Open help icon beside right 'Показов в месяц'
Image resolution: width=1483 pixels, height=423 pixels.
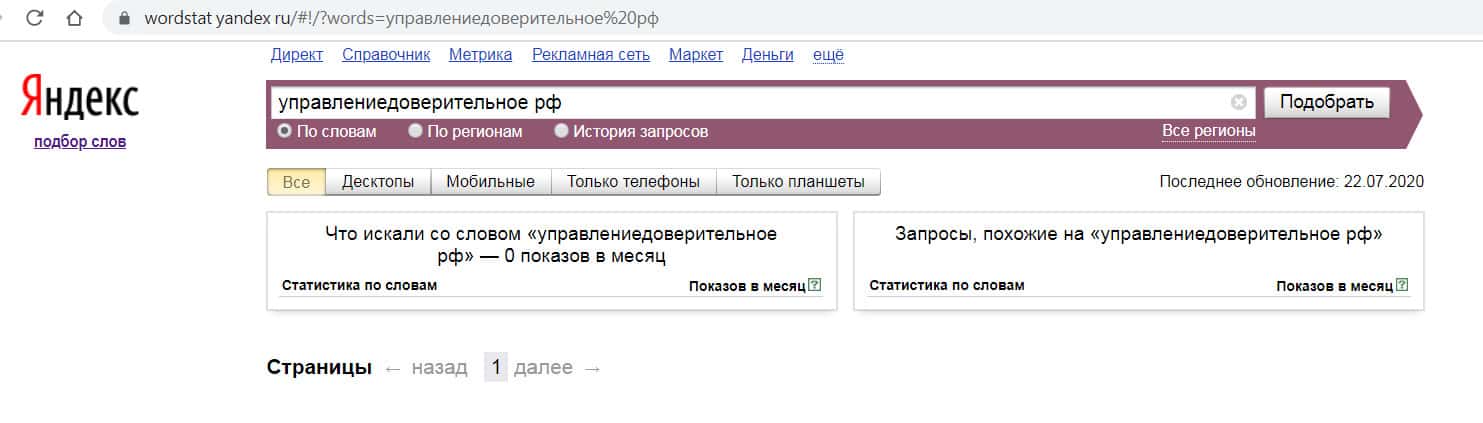coord(1402,285)
